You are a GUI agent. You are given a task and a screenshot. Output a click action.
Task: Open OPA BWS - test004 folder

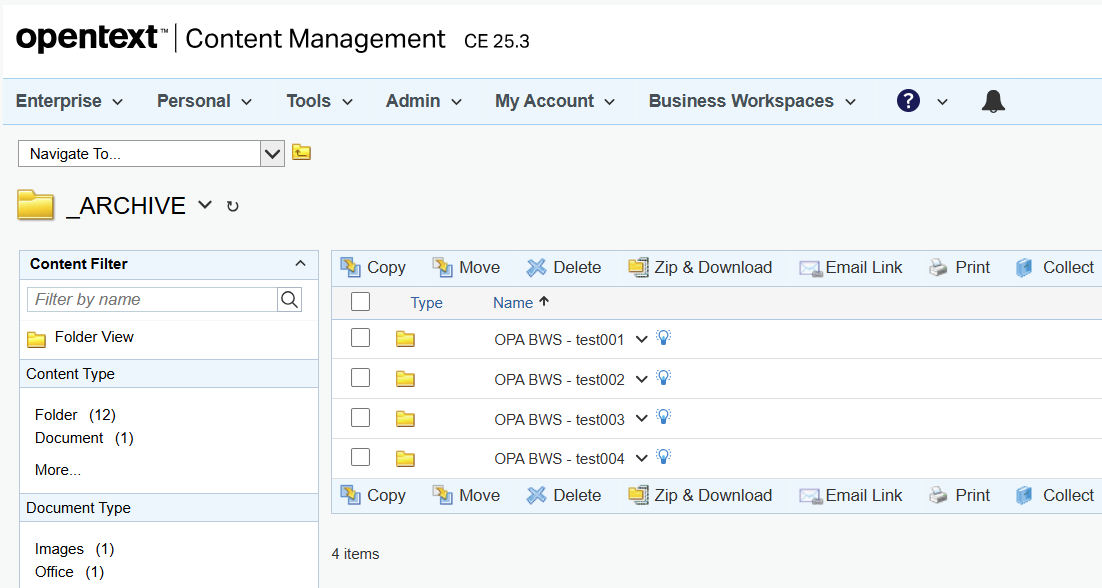(559, 459)
